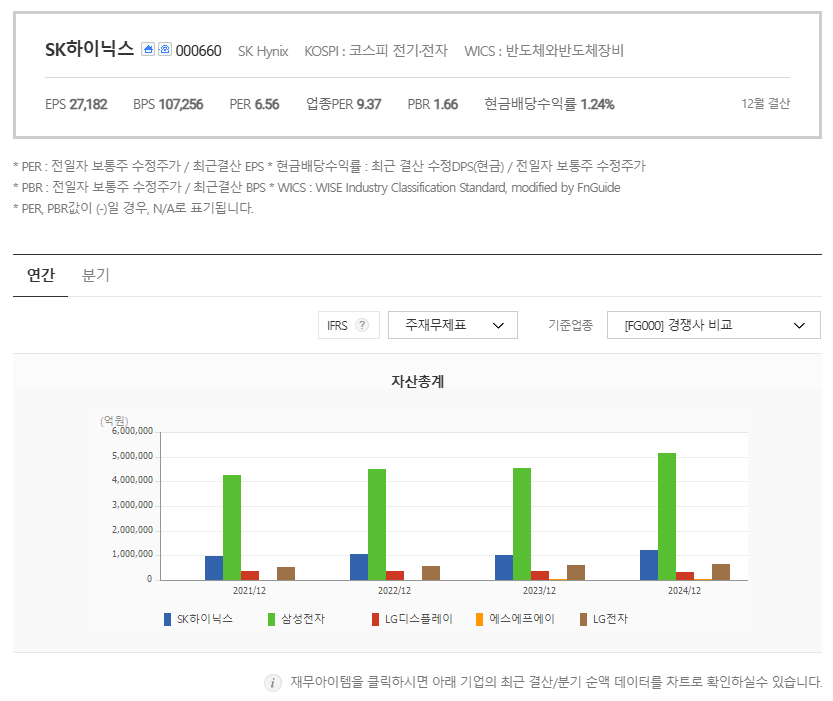Screen dimensions: 833x701
Task: Click the info icon beside the 재무아이템 note
Action: click(x=273, y=682)
